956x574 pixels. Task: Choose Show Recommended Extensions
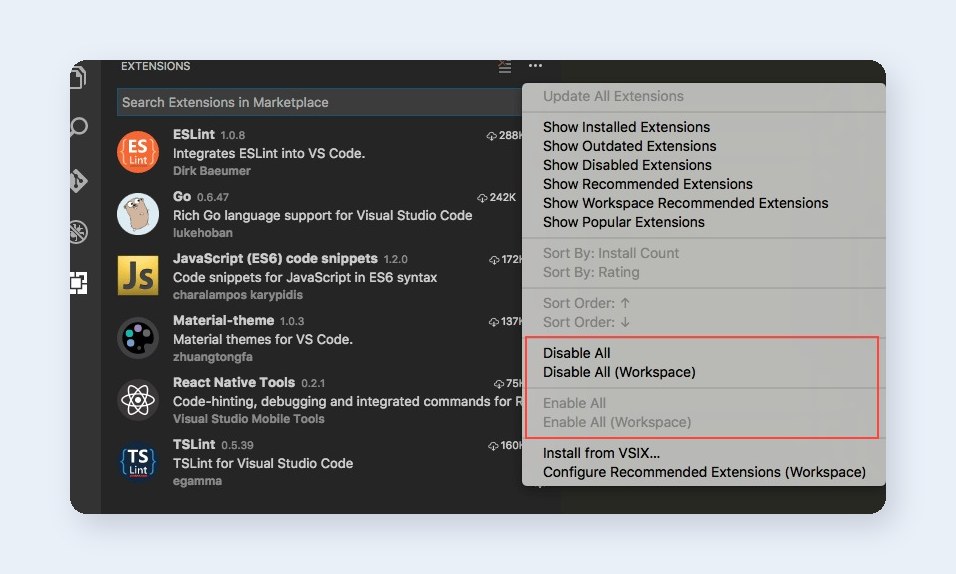(x=647, y=184)
